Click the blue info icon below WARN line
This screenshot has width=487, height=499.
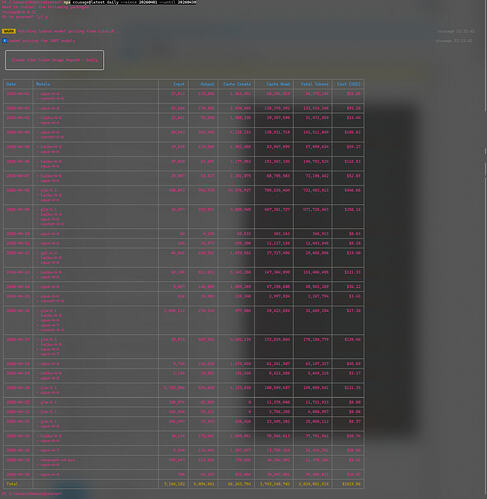click(x=5, y=41)
